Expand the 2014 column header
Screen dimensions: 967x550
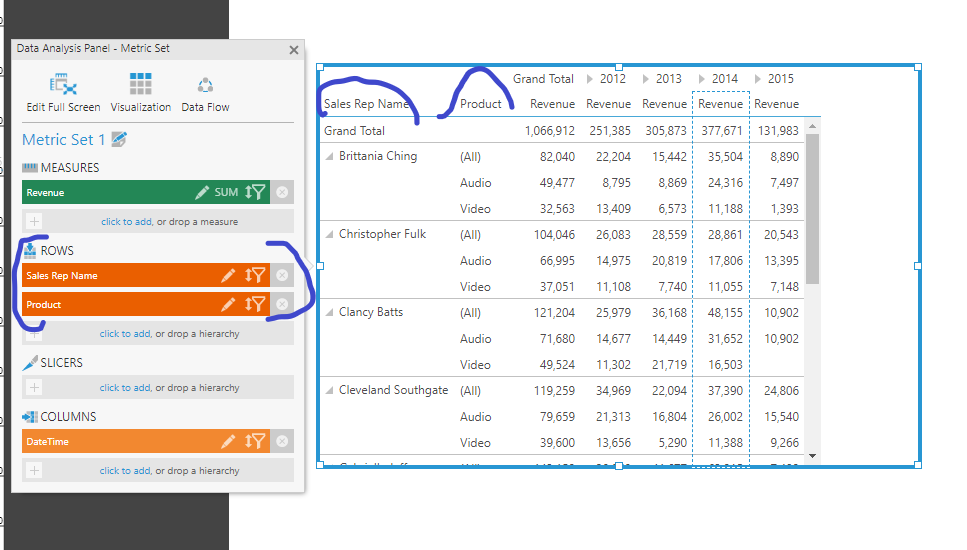702,79
